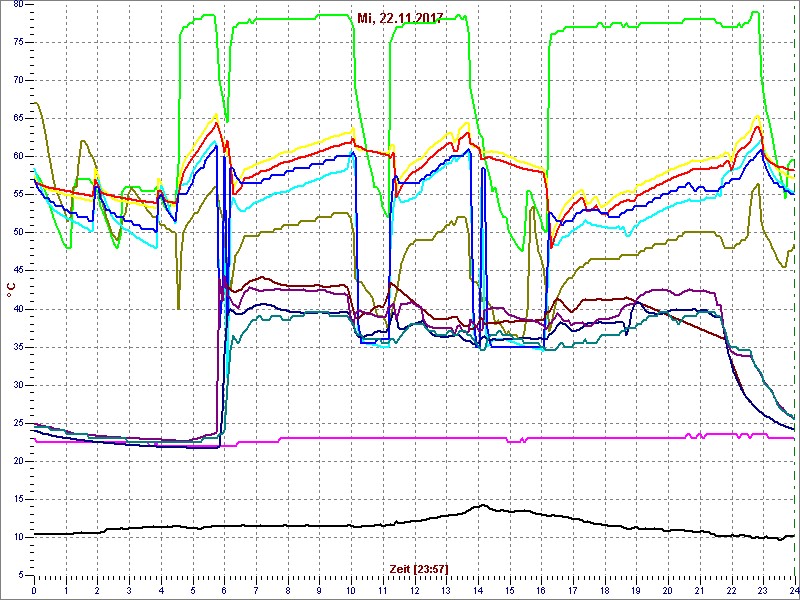Click the green dashed time cursor line
Viewport: 800px width, 600px height.
pyautogui.click(x=794, y=290)
